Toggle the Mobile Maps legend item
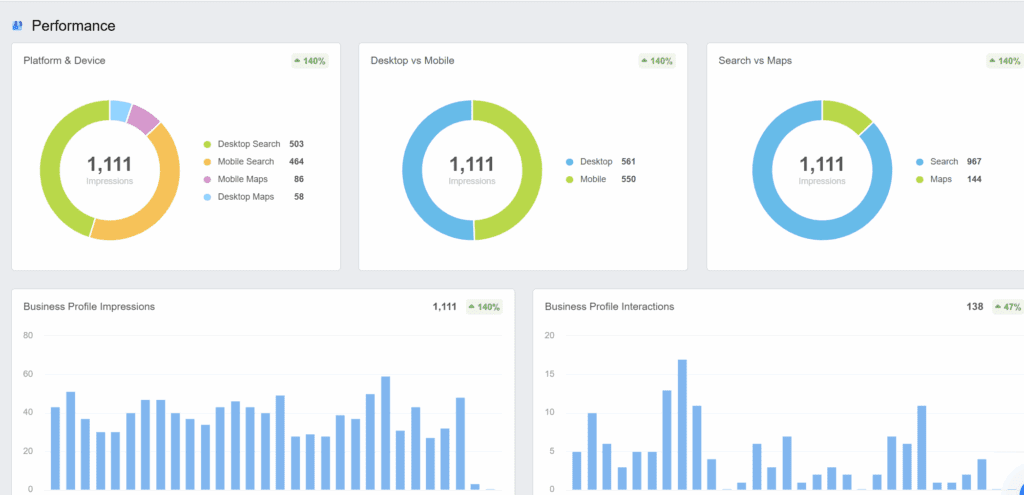This screenshot has height=495, width=1024. (241, 179)
